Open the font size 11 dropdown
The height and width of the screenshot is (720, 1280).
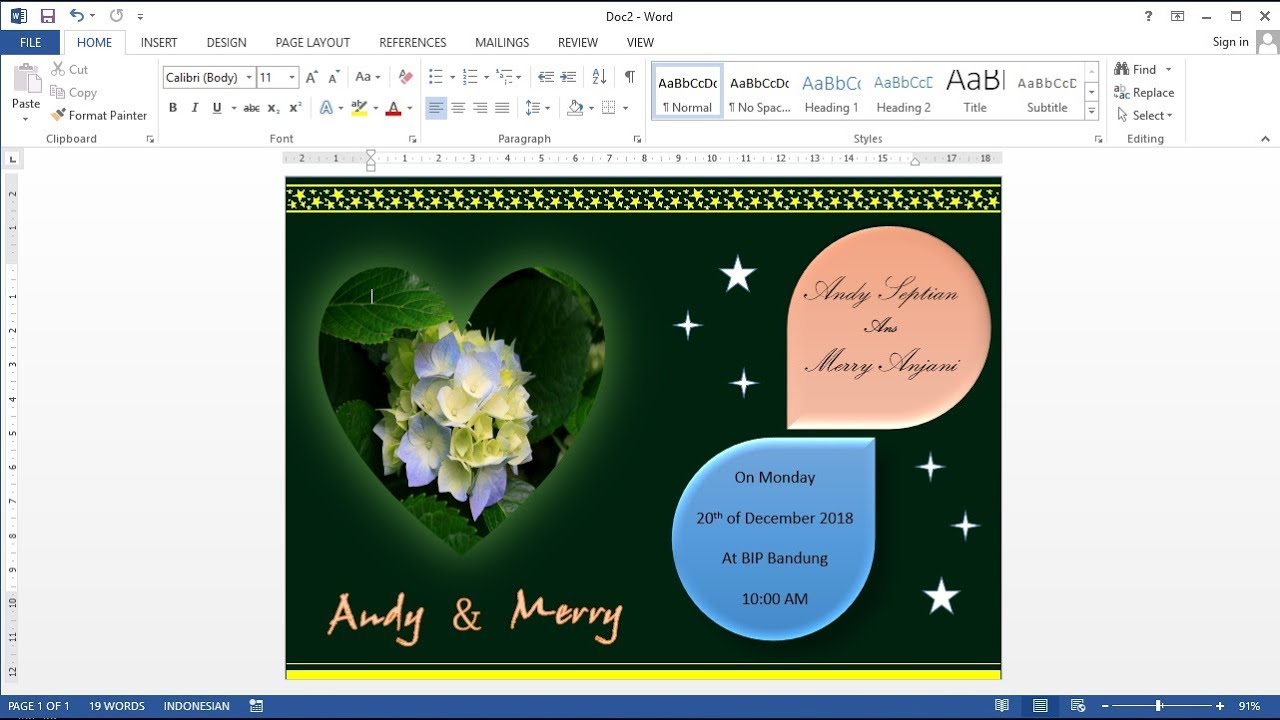(x=292, y=77)
